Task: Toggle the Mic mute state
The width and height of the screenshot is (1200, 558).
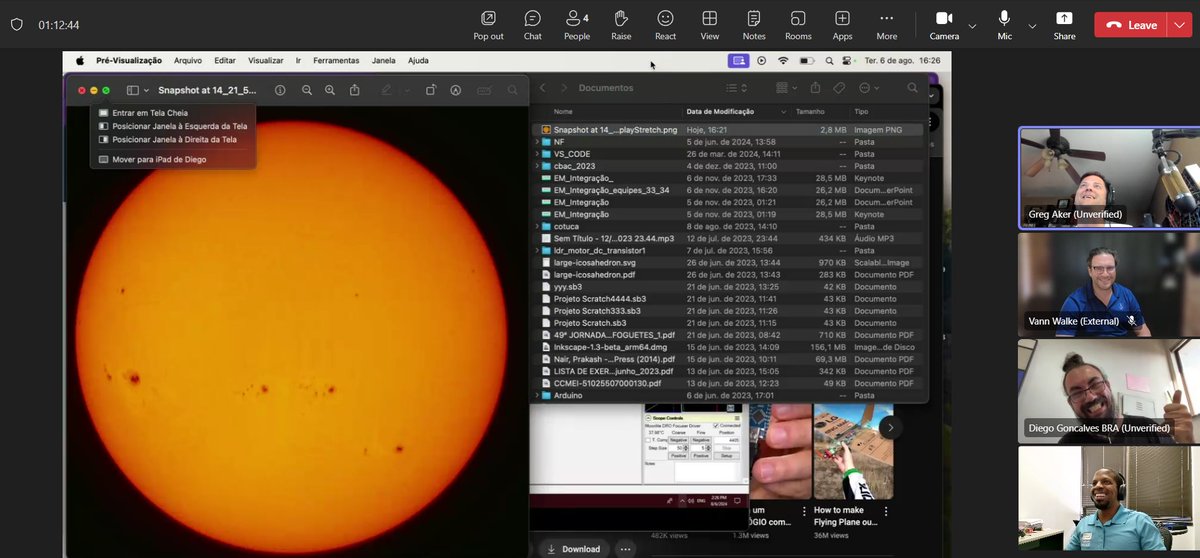Action: pyautogui.click(x=1005, y=24)
